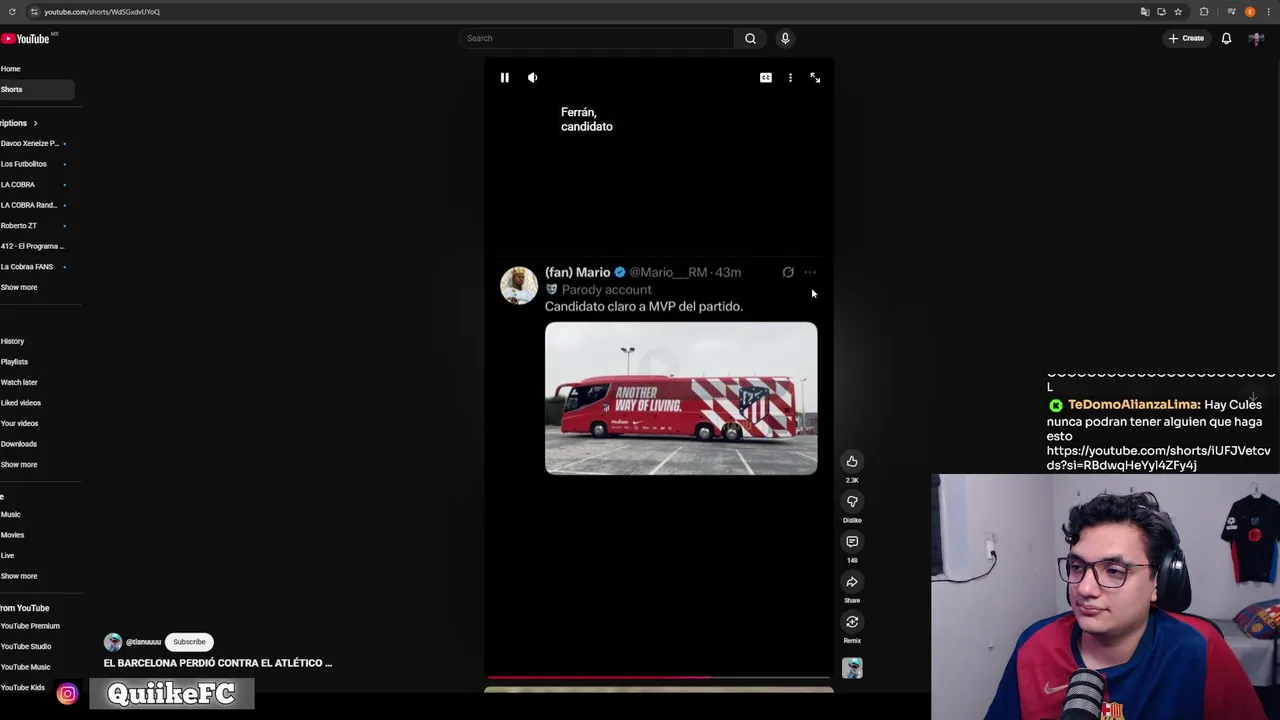This screenshot has height=720, width=1280.
Task: Expand Show more below Live
Action: 19,576
